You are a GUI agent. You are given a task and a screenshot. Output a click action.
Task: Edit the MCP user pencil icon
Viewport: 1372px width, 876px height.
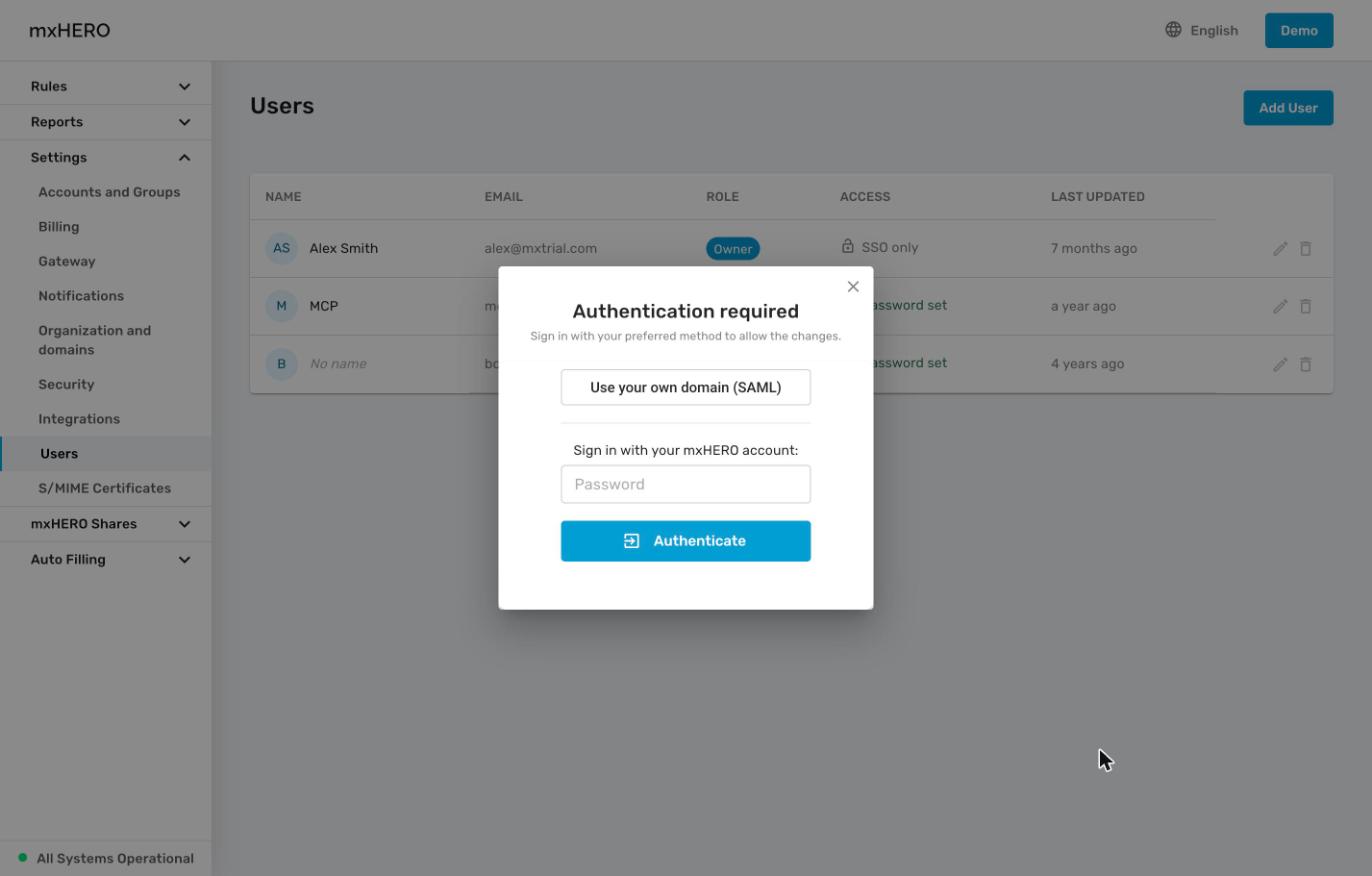pyautogui.click(x=1280, y=307)
